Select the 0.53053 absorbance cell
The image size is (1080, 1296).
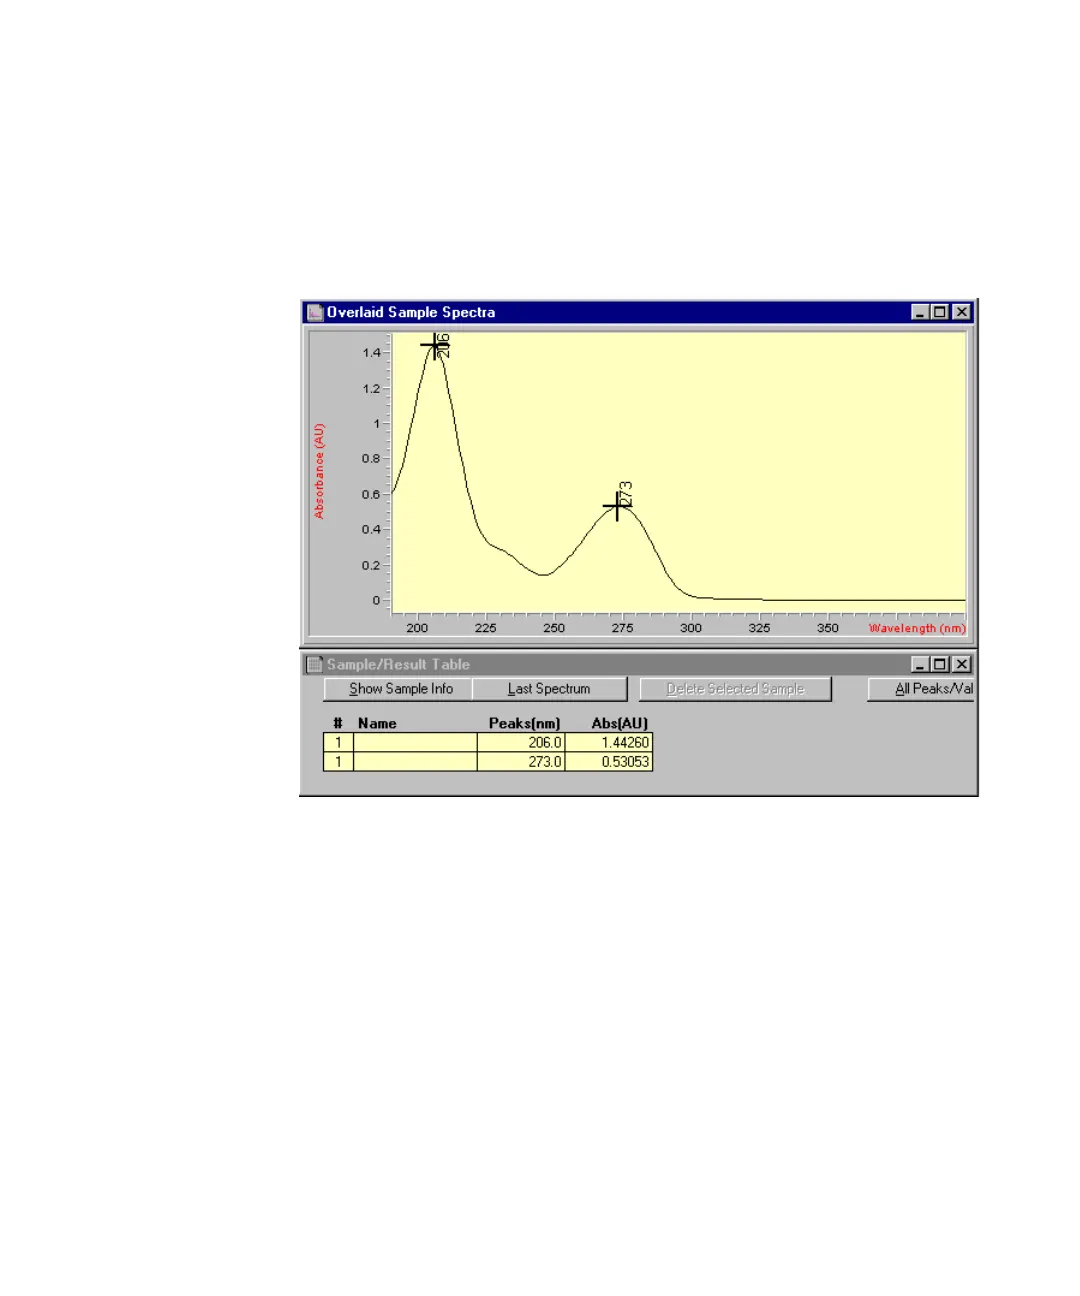pos(609,762)
